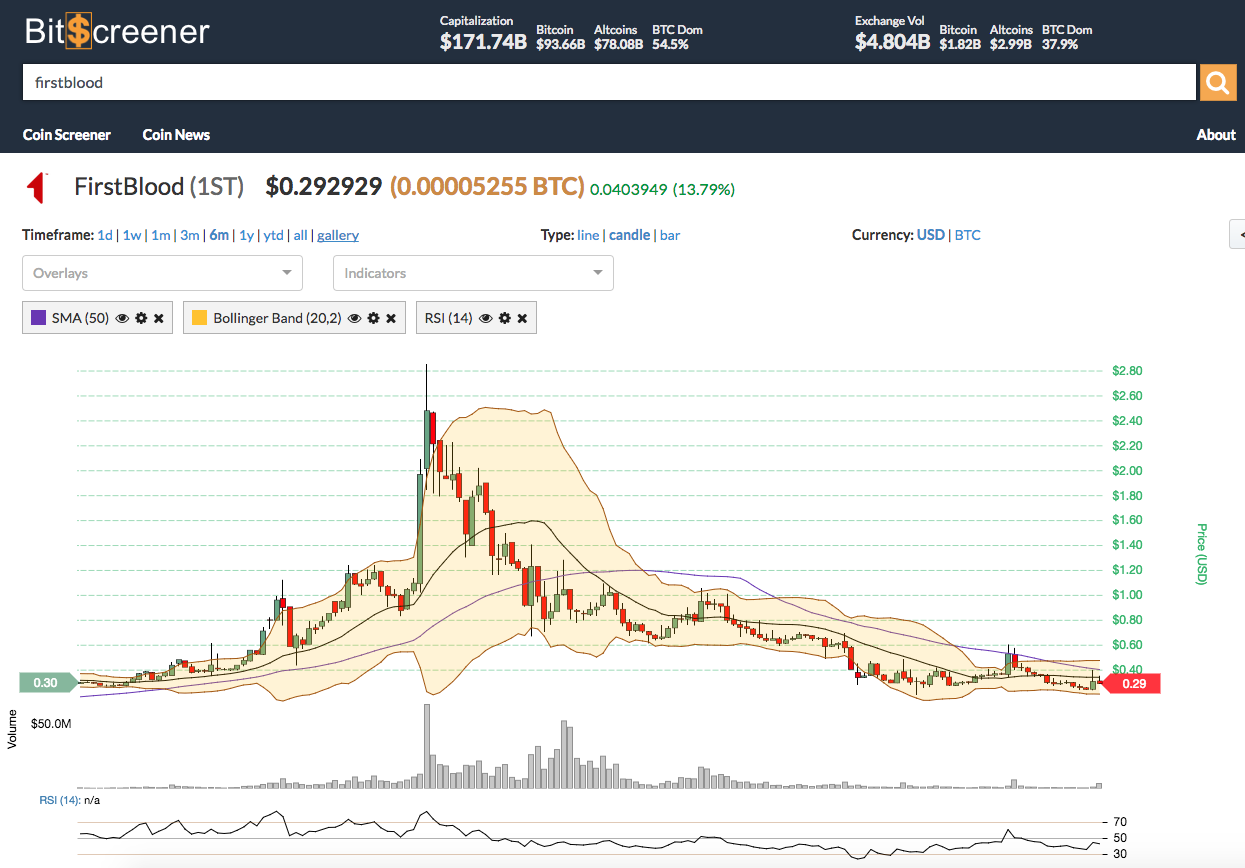Click the green 0.30 left price marker
Image resolution: width=1245 pixels, height=868 pixels.
(x=47, y=683)
